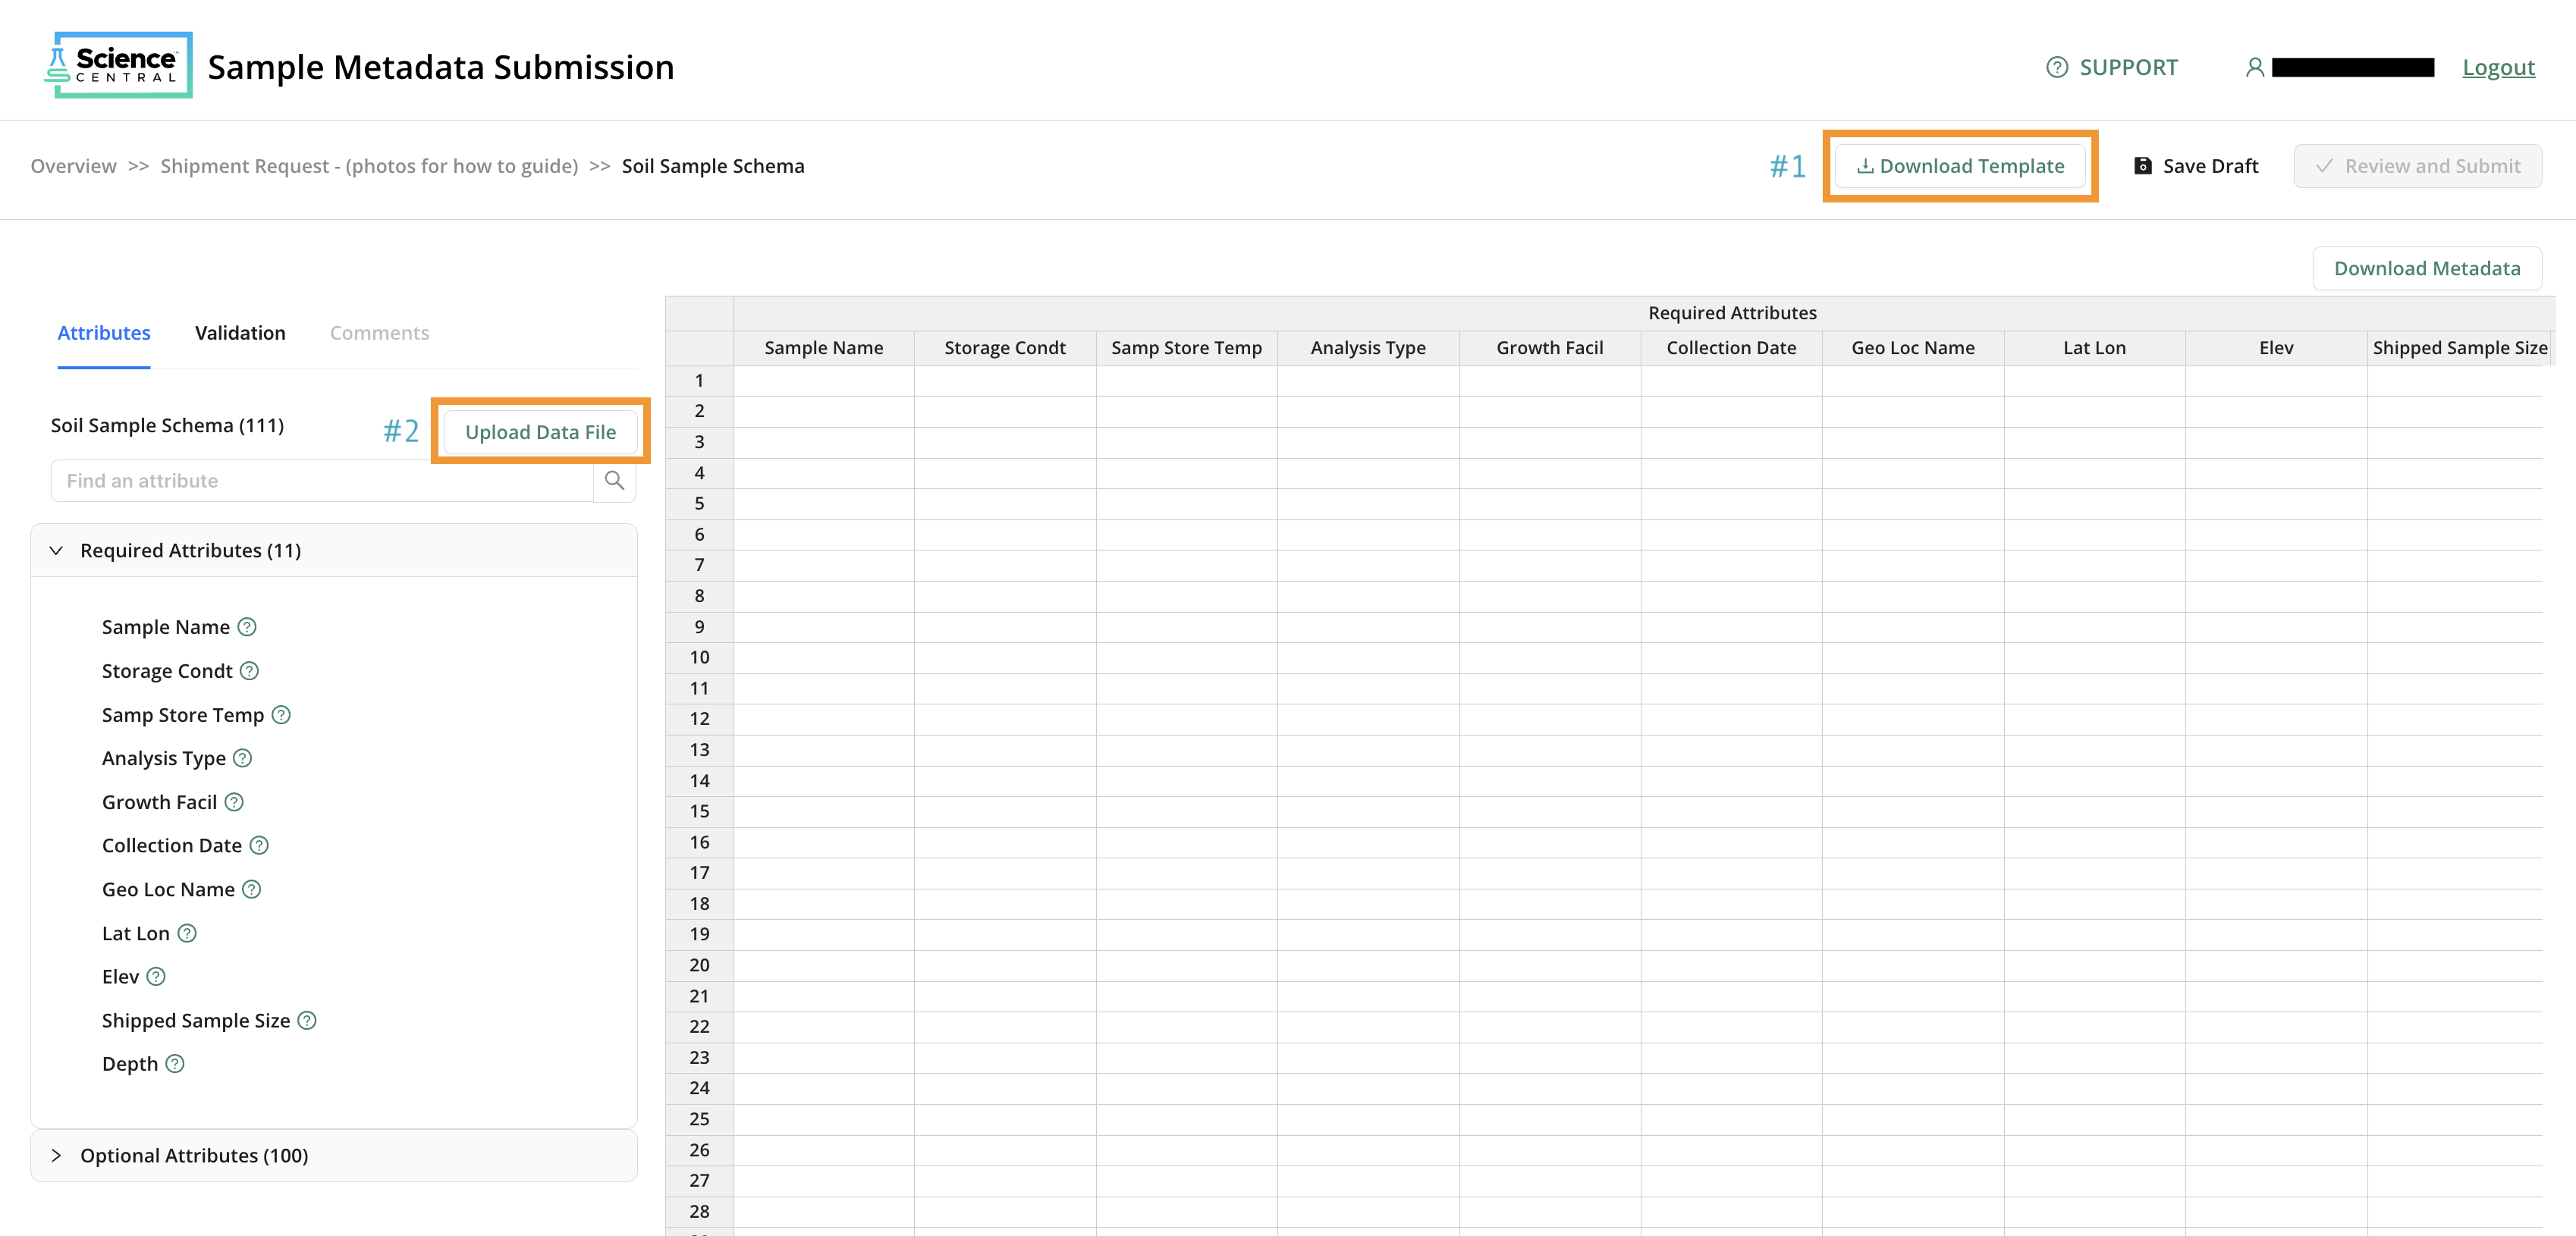Open help icon next to Shipped Sample Size
The height and width of the screenshot is (1236, 2576).
[x=307, y=1020]
